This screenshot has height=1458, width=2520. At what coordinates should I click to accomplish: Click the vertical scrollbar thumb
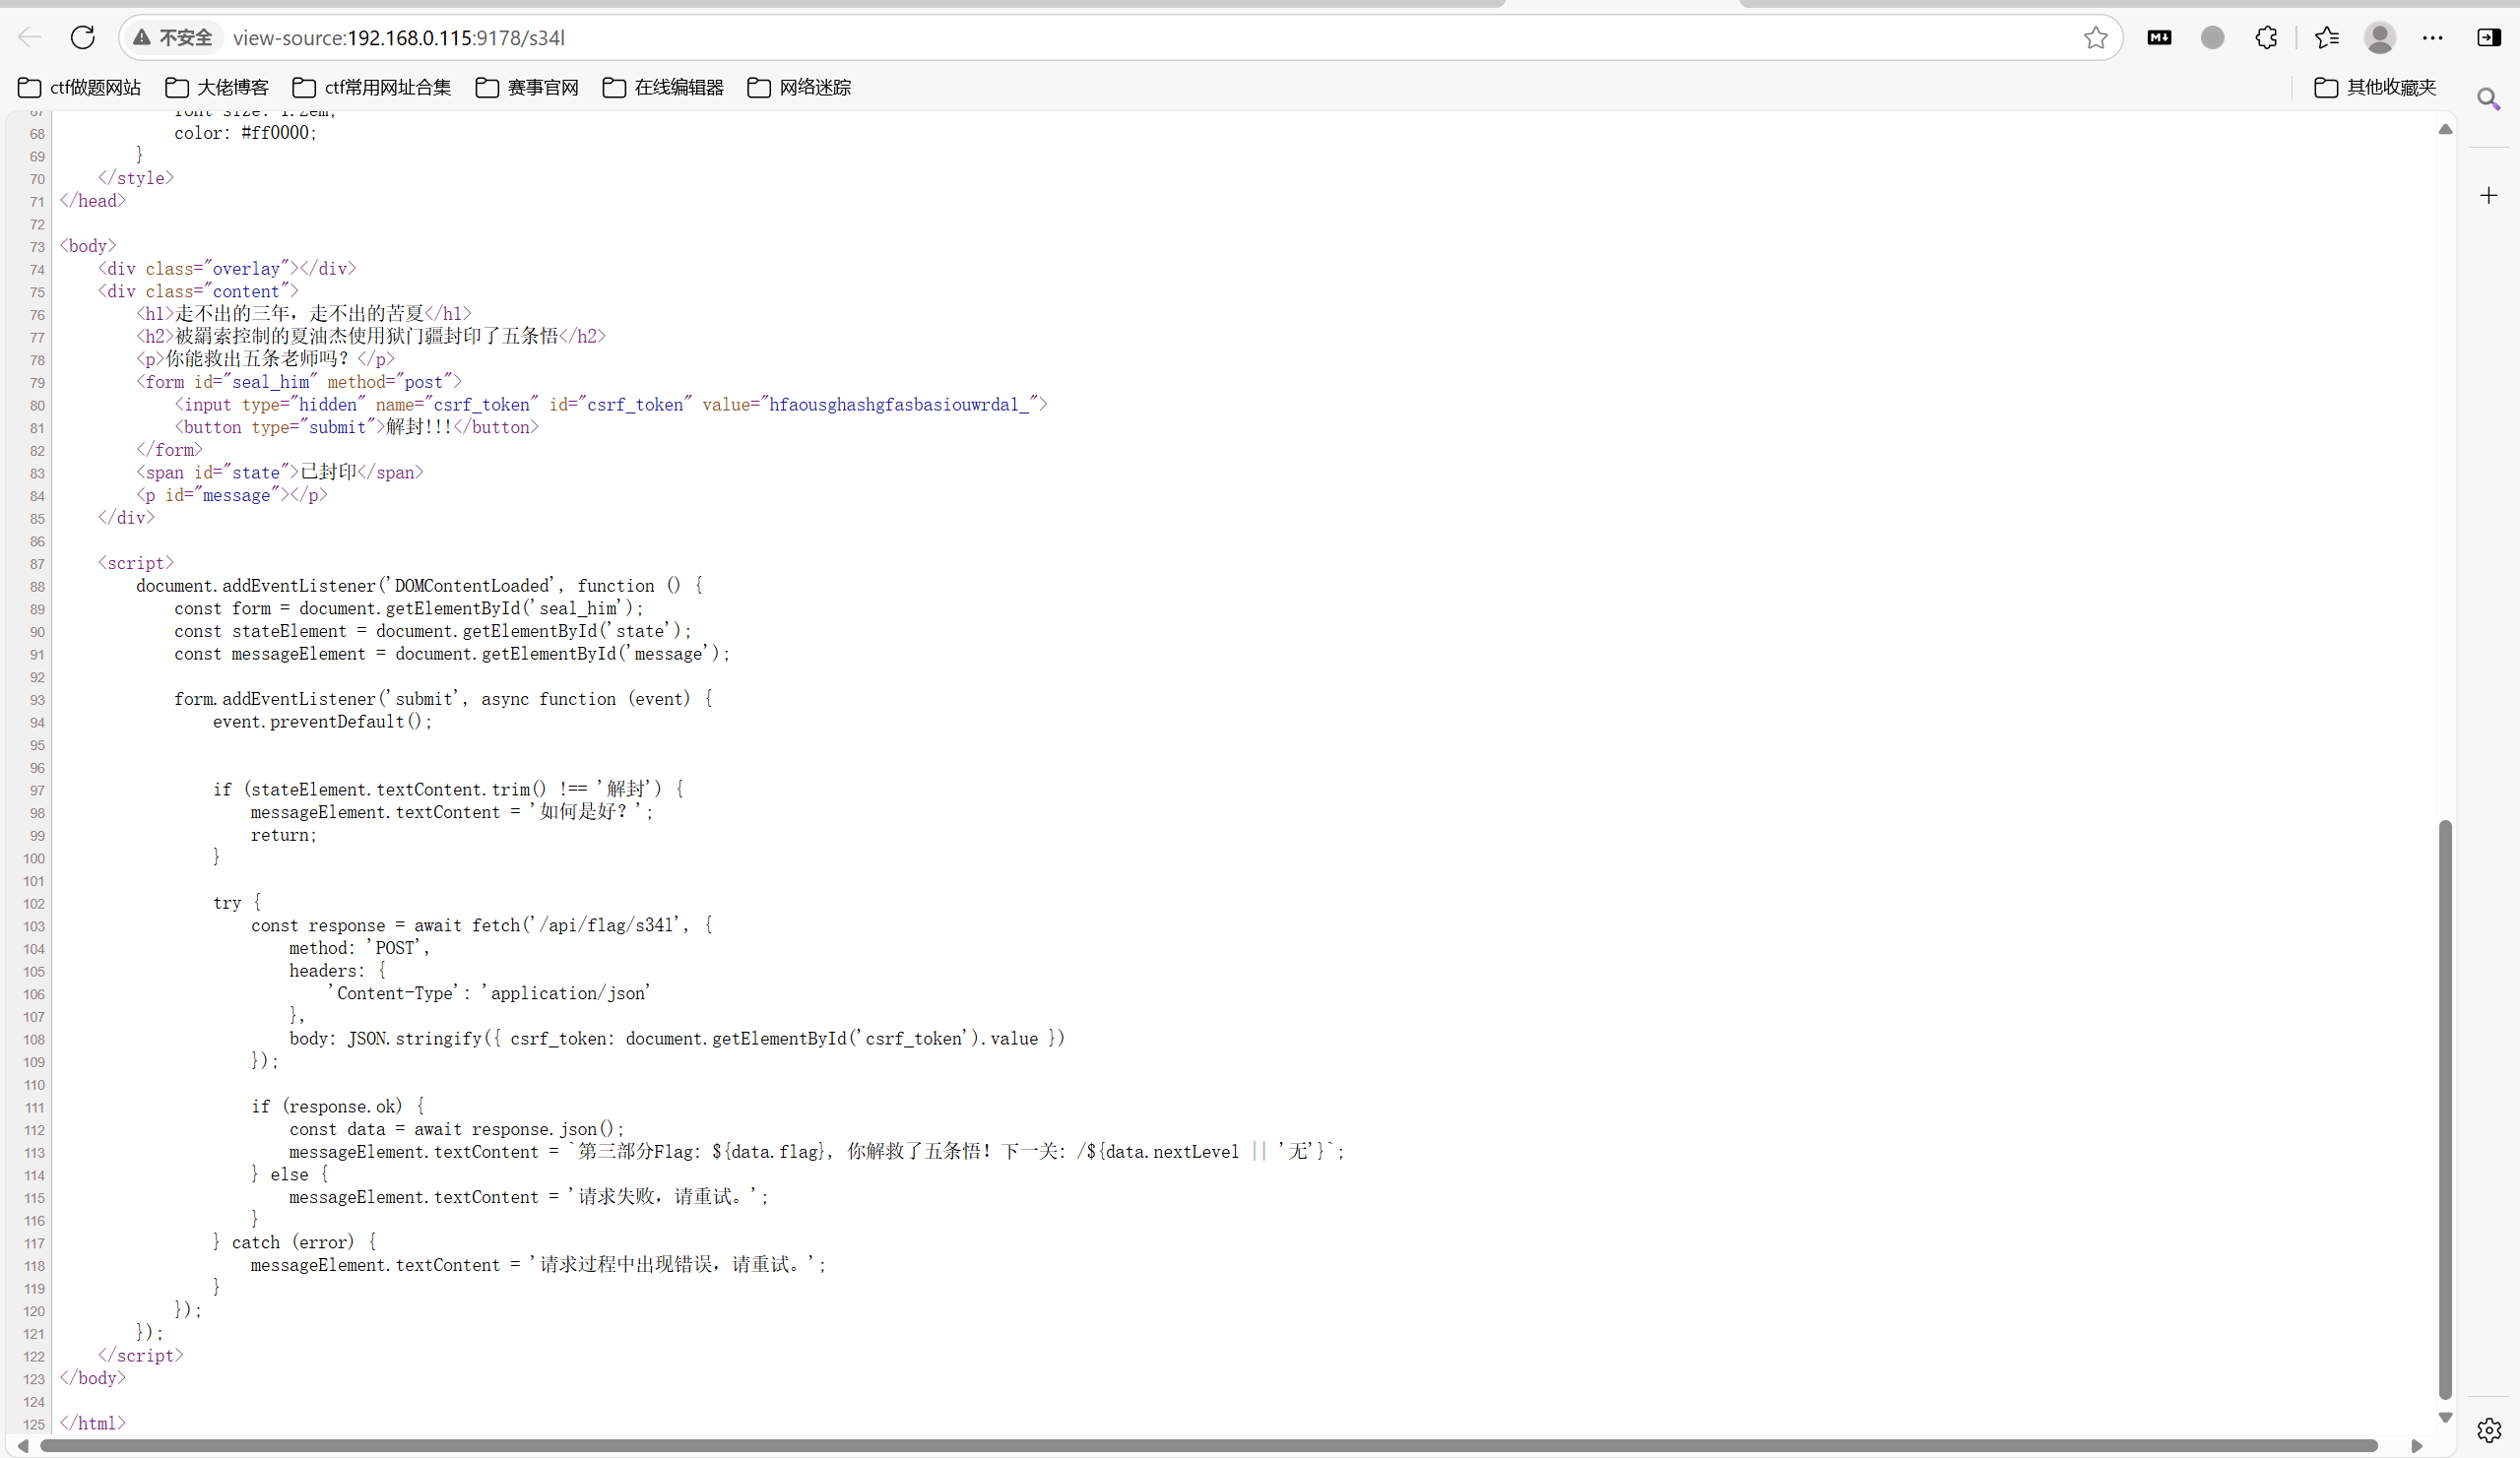(2445, 1109)
